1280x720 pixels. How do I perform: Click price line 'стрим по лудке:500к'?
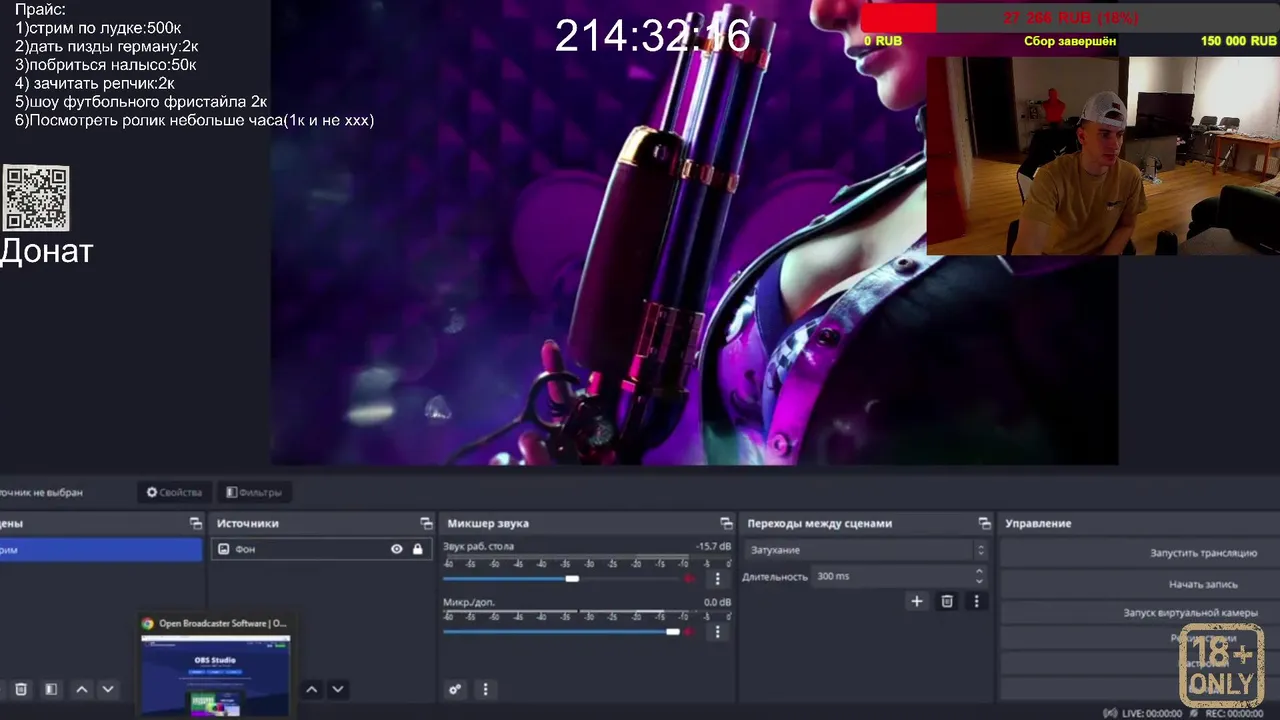tap(98, 27)
